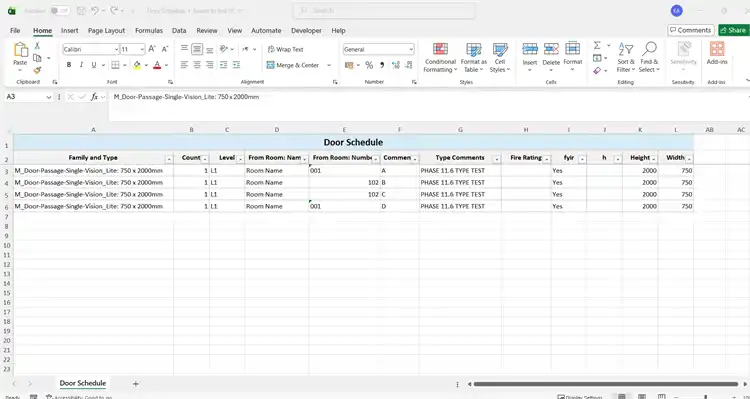Cut selection with the scissors icon
The image size is (750, 399).
click(37, 46)
